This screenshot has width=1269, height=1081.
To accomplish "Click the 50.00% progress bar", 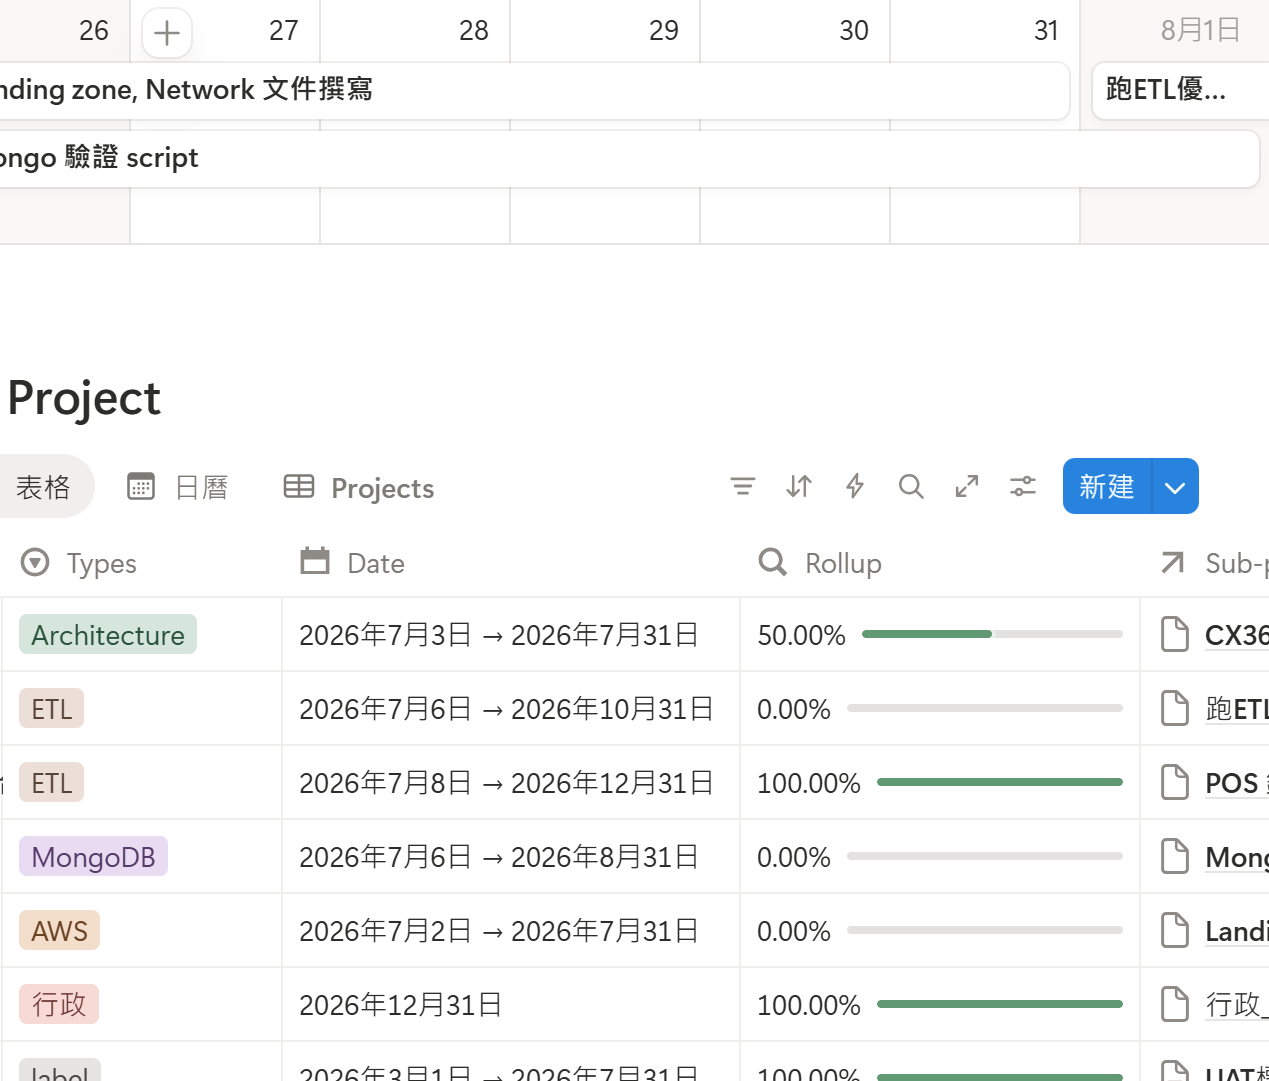I will [992, 634].
